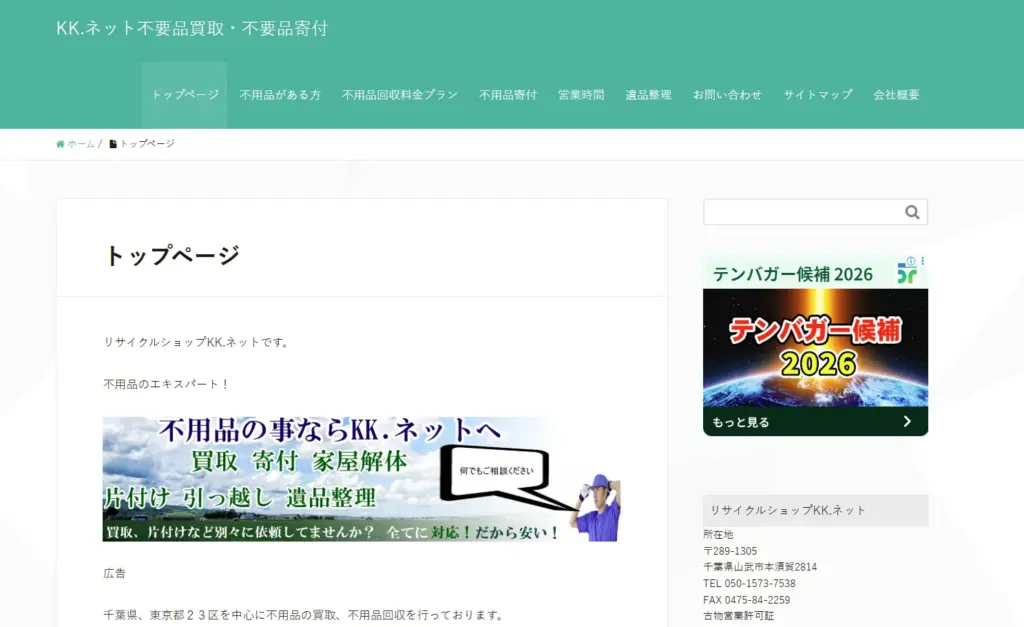Open the 不用品回収料金プラン menu item
1024x627 pixels.
(x=399, y=95)
